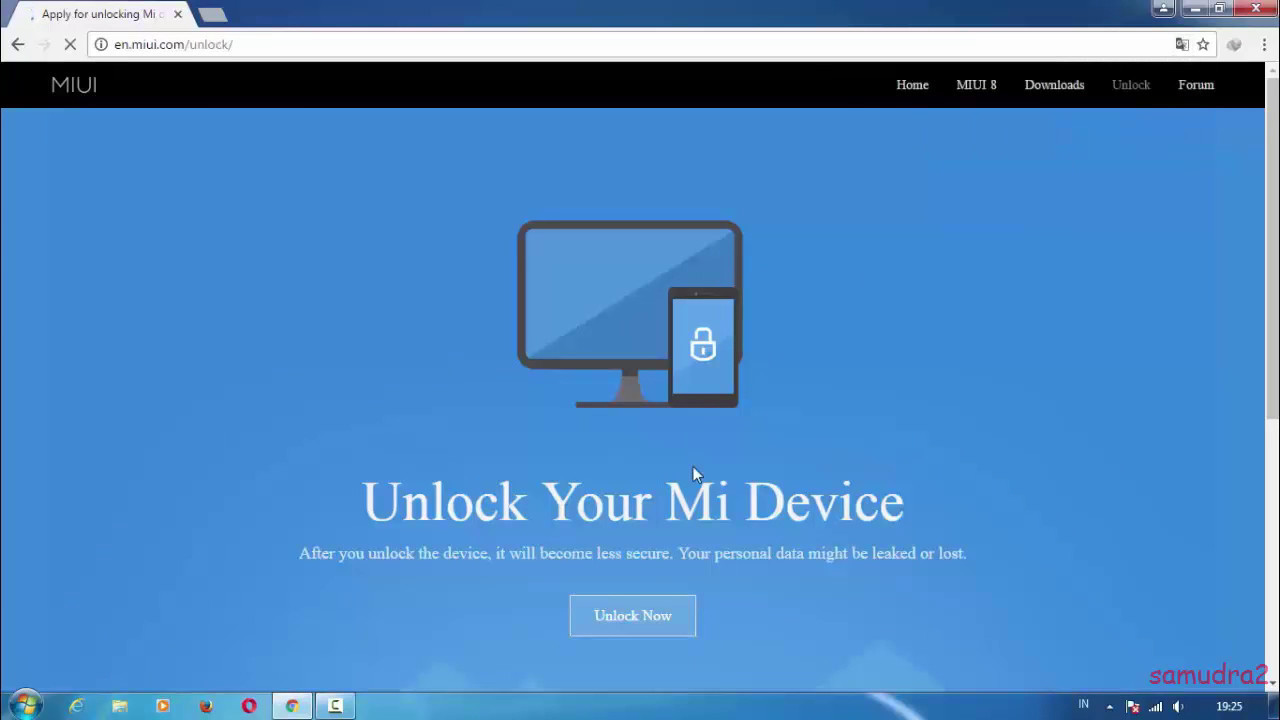Open Windows Media Player from the taskbar
Viewport: 1280px width, 720px height.
pos(163,706)
